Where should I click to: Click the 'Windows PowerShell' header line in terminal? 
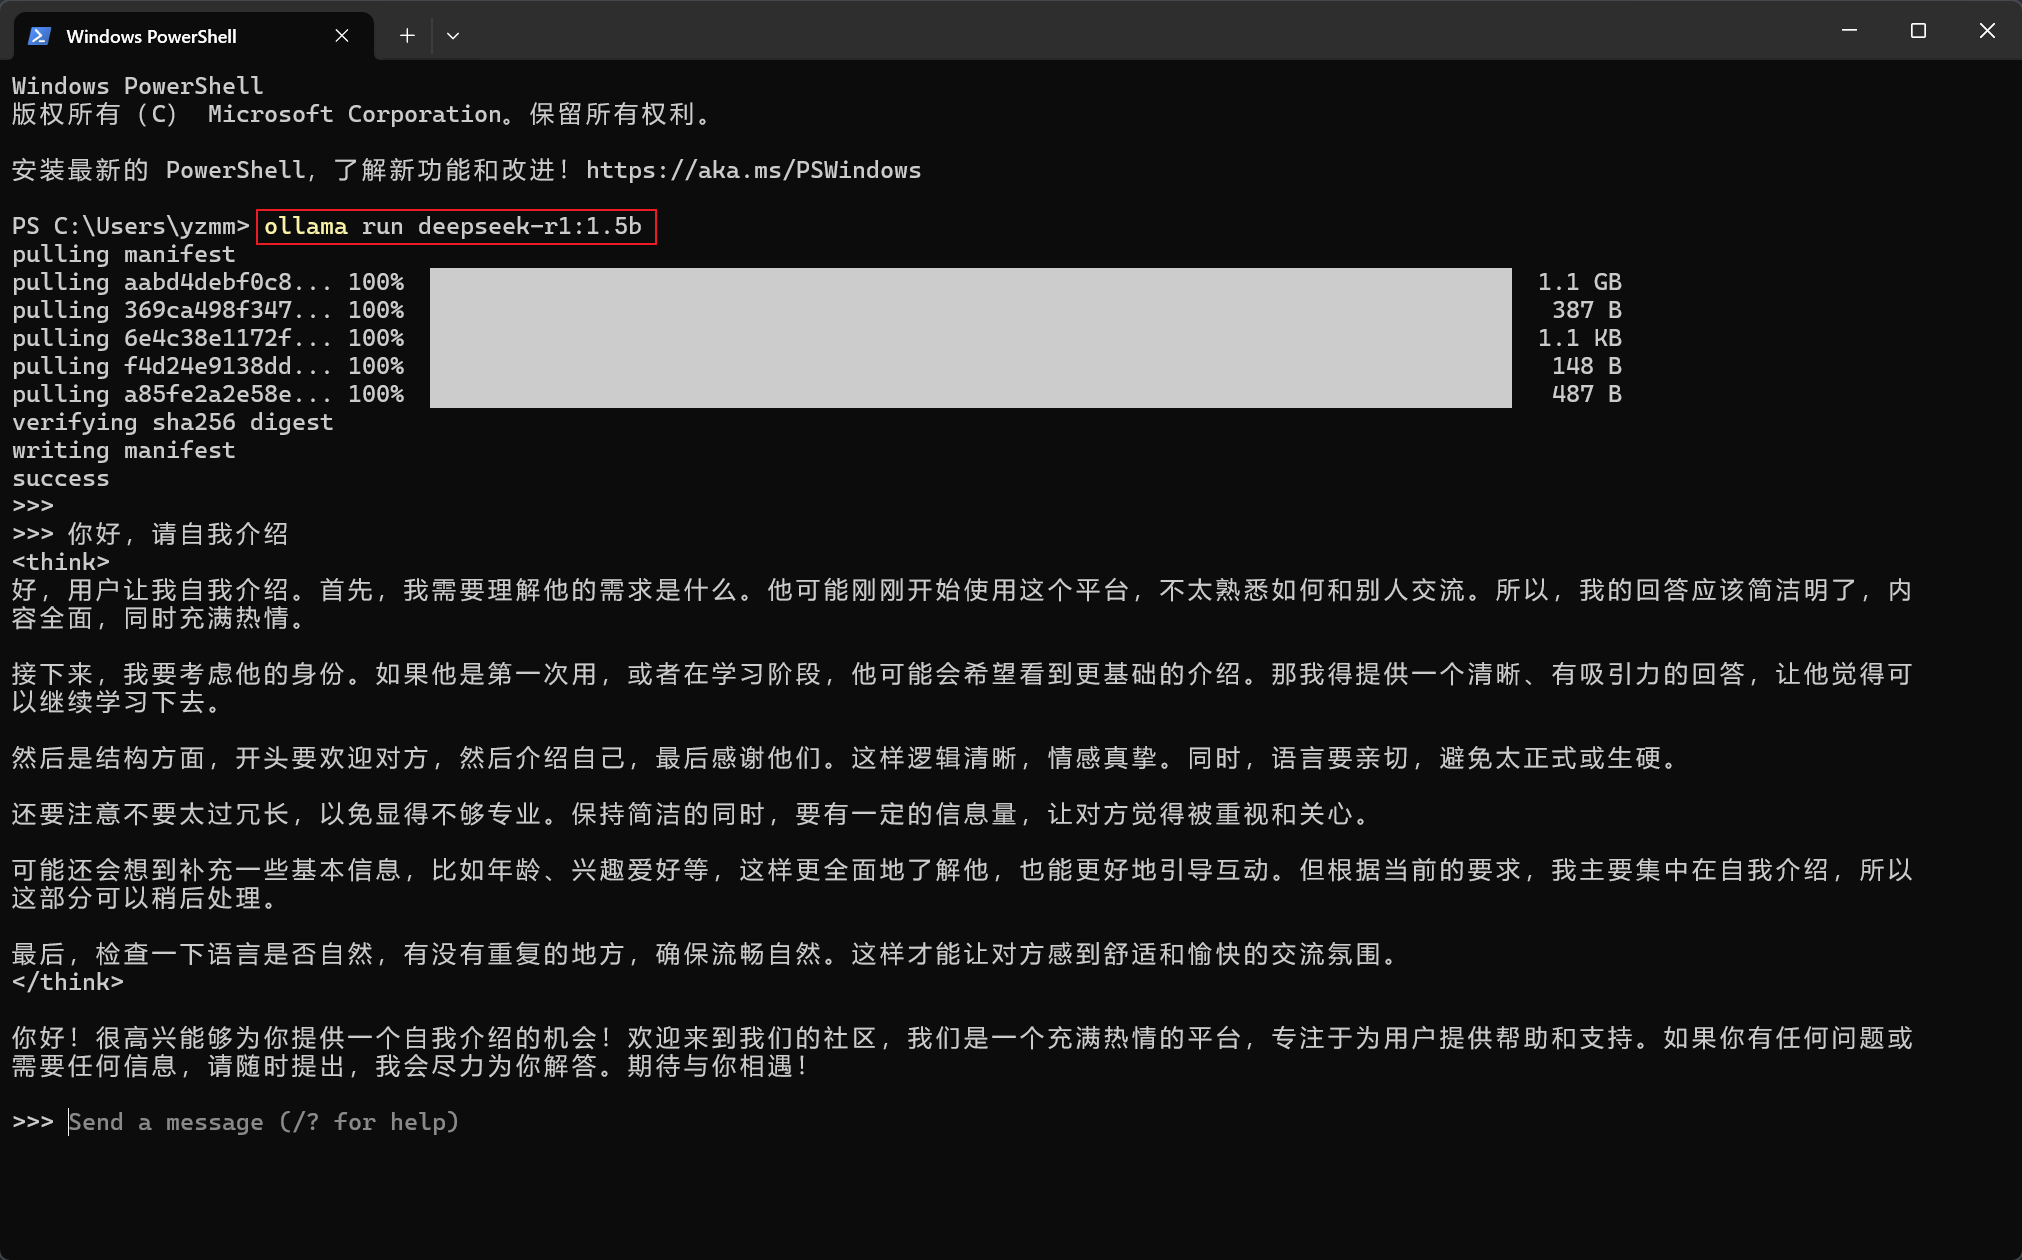click(x=138, y=86)
